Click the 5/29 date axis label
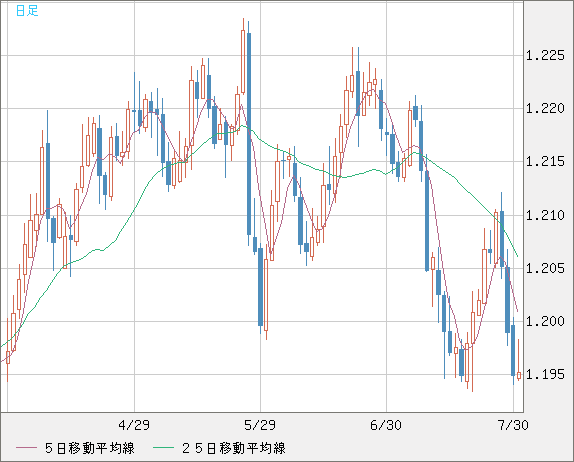 pyautogui.click(x=260, y=425)
